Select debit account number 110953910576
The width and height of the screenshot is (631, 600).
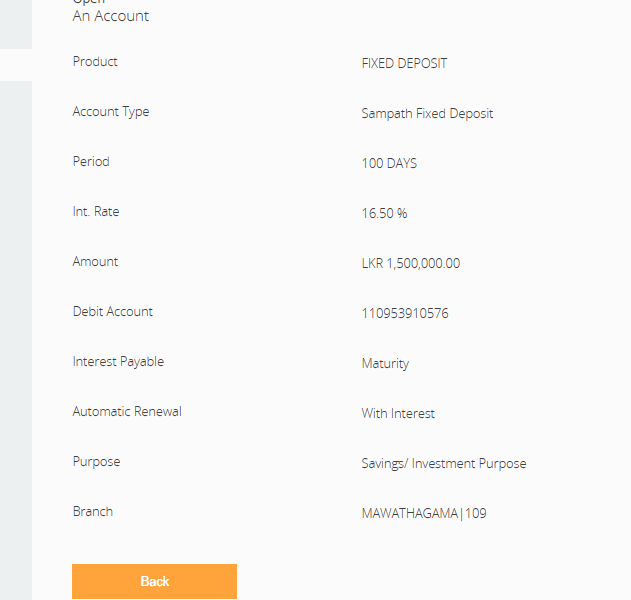405,313
